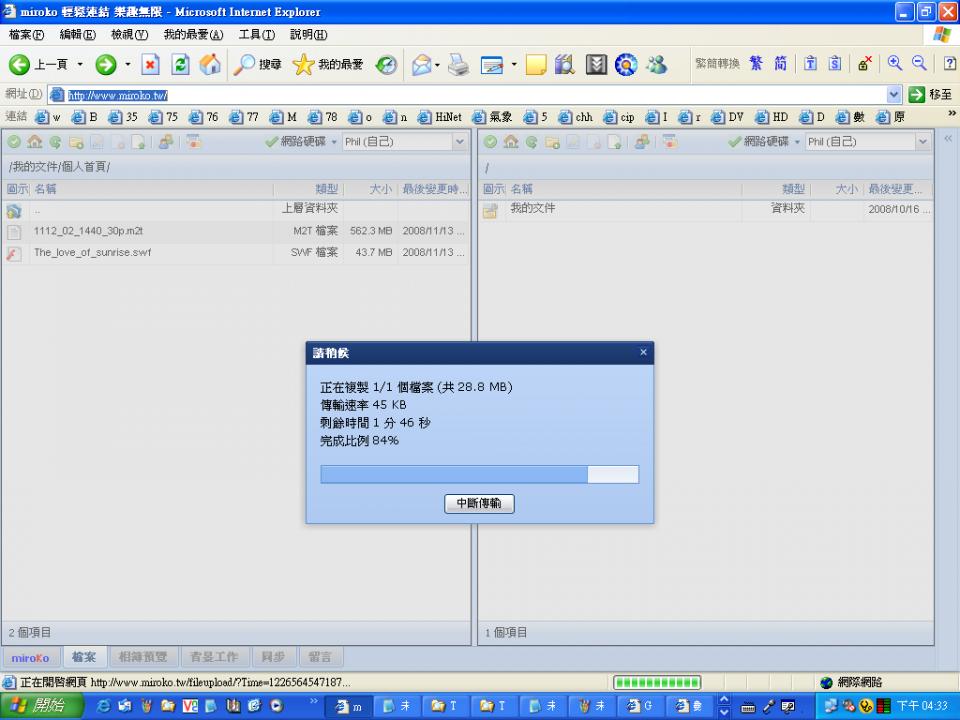The height and width of the screenshot is (720, 960).
Task: Click the Mail envelope icon
Action: click(x=422, y=64)
